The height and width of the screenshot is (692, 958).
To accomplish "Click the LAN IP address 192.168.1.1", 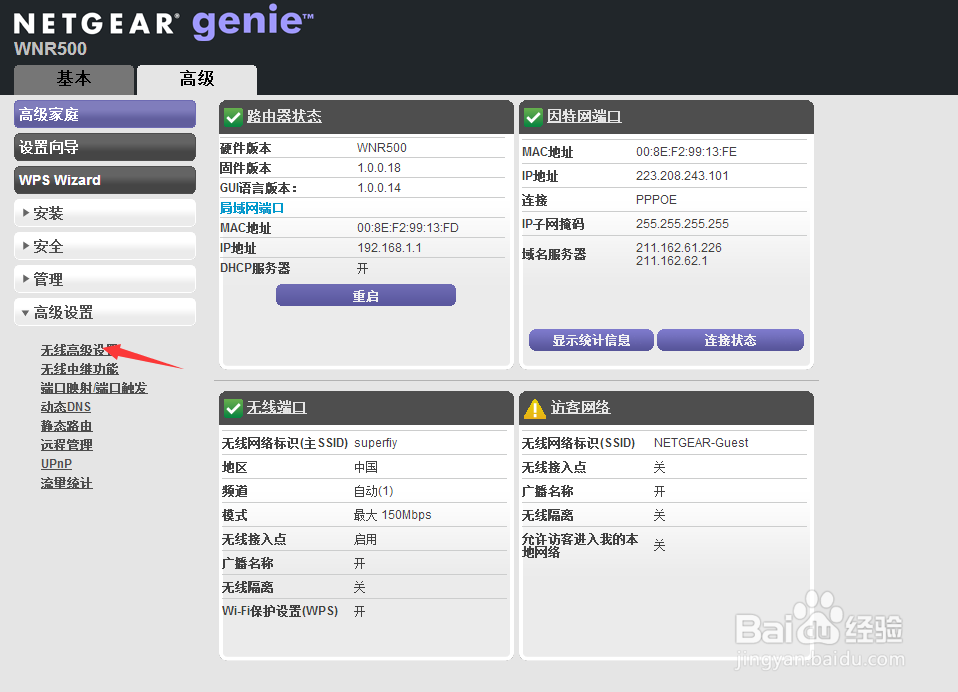I will (x=389, y=248).
